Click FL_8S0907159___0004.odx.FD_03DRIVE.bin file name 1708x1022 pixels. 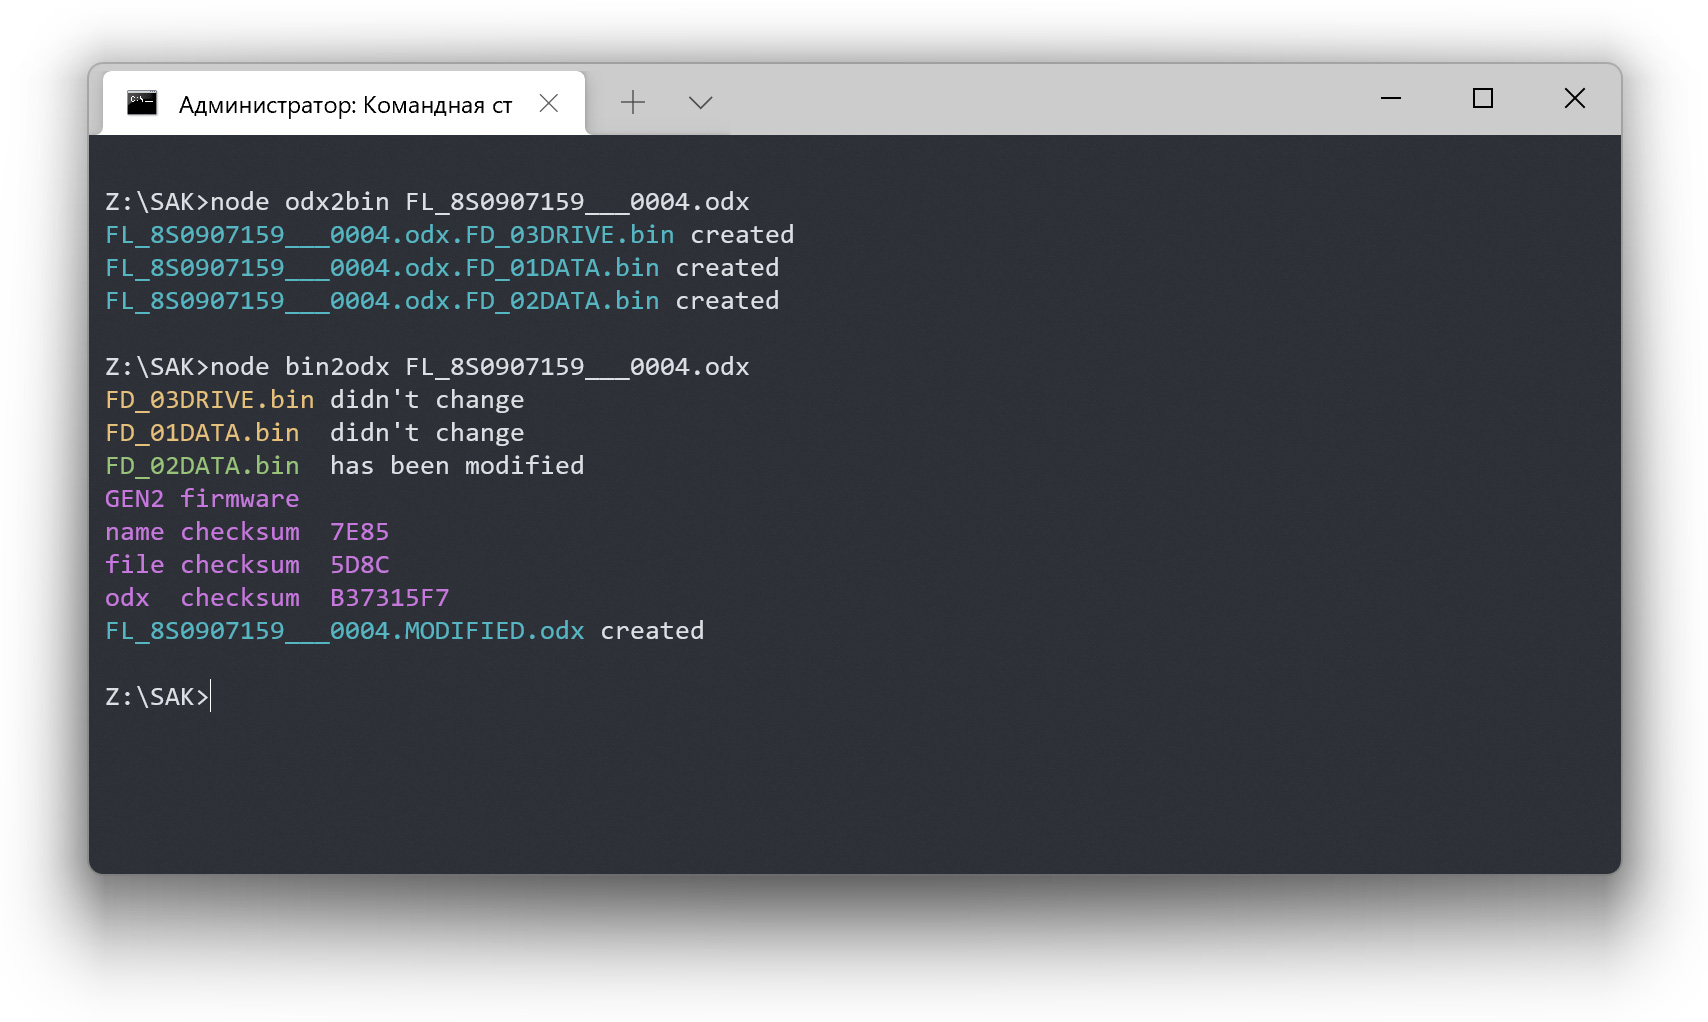[390, 235]
